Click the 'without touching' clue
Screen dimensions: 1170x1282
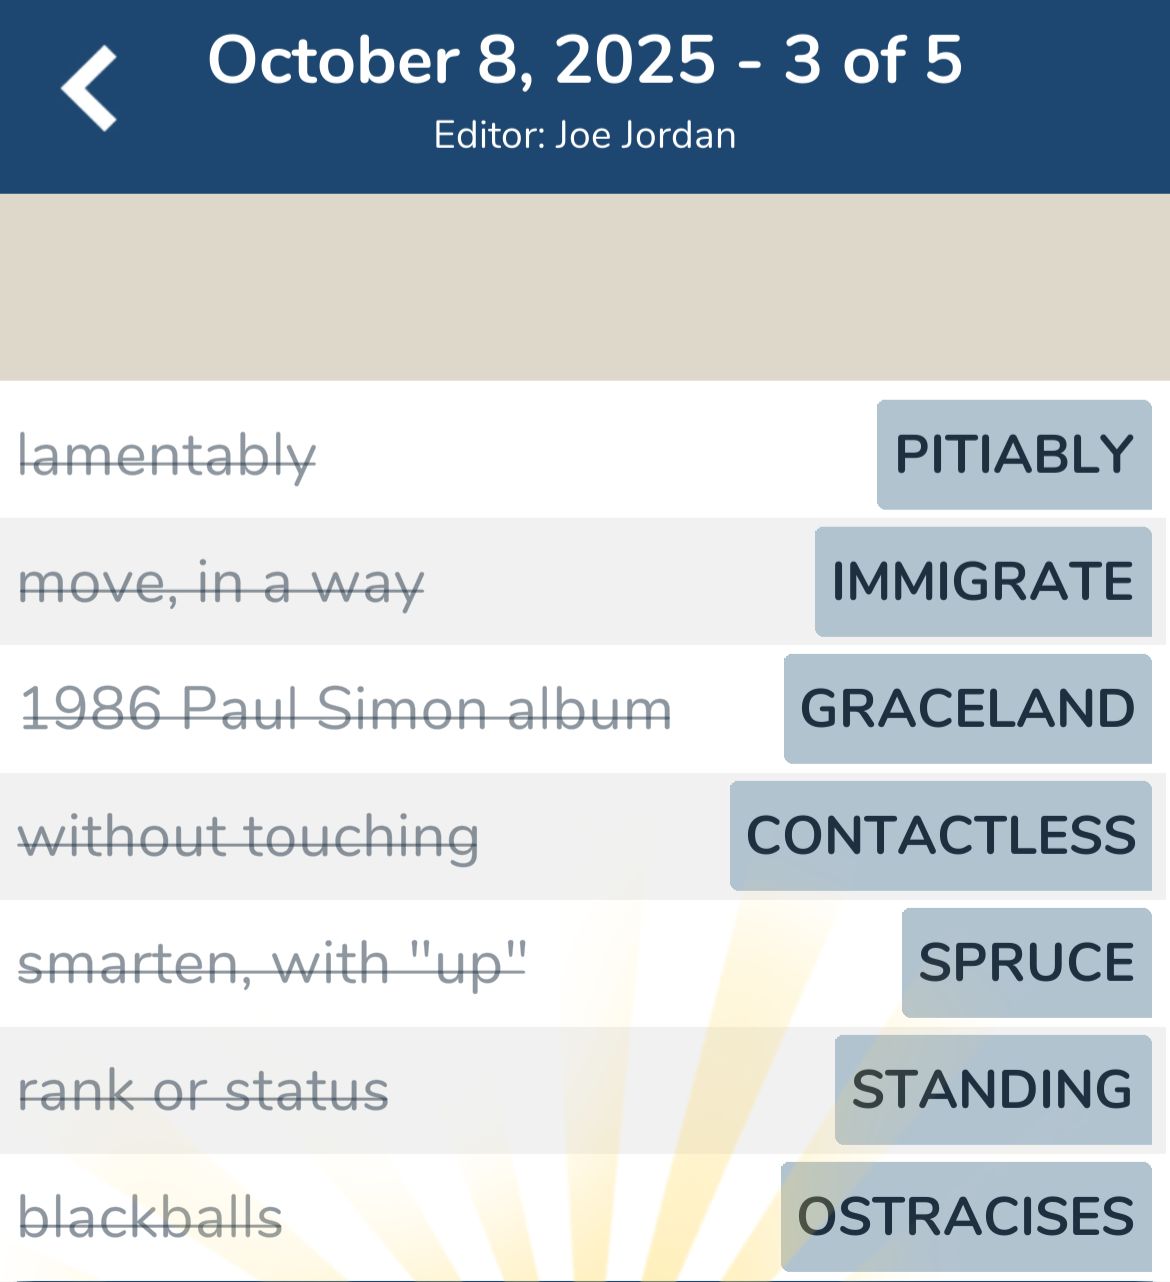(x=248, y=837)
